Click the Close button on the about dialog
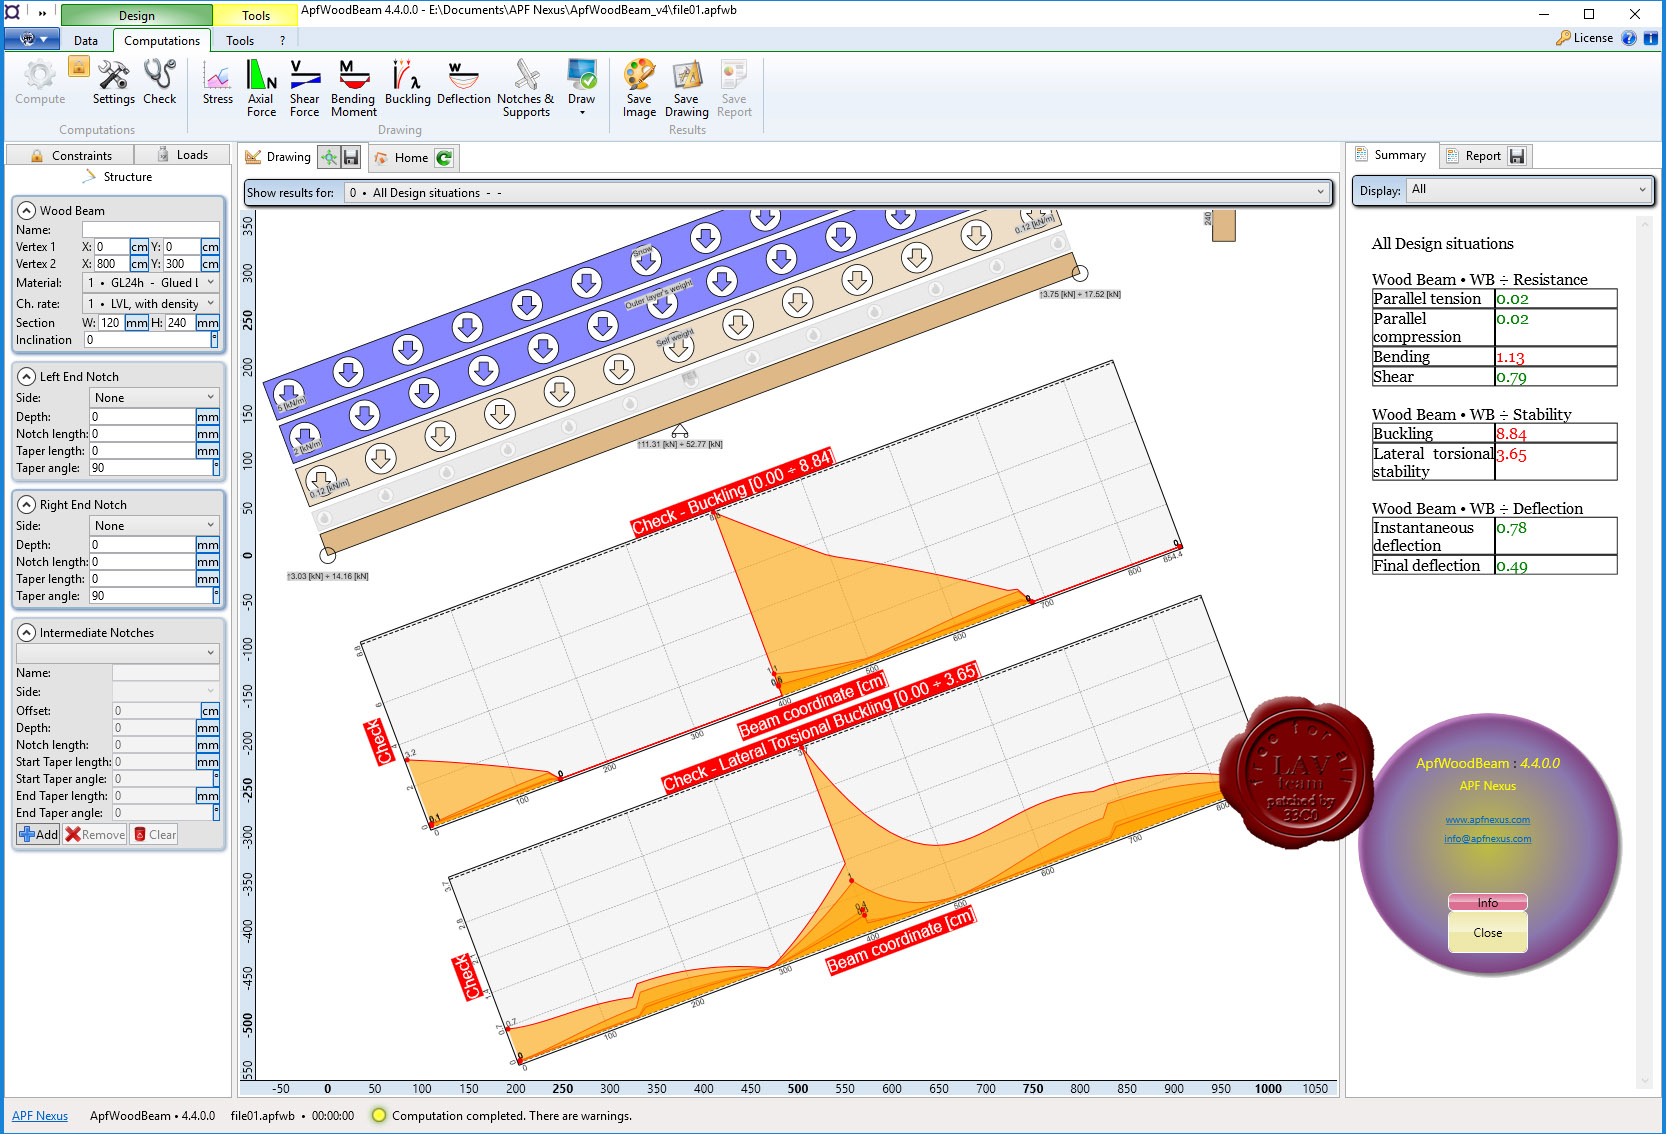The image size is (1666, 1134). (1487, 933)
